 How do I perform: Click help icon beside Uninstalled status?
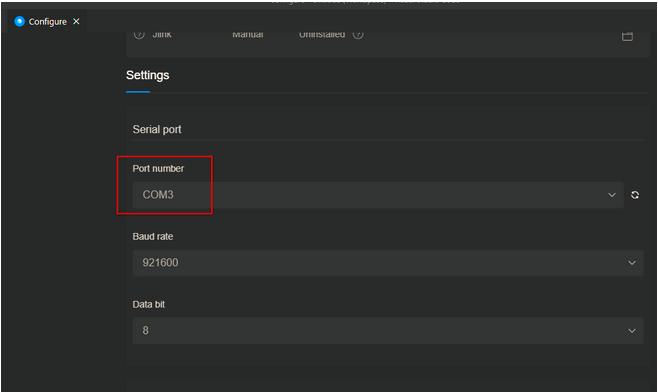[358, 34]
